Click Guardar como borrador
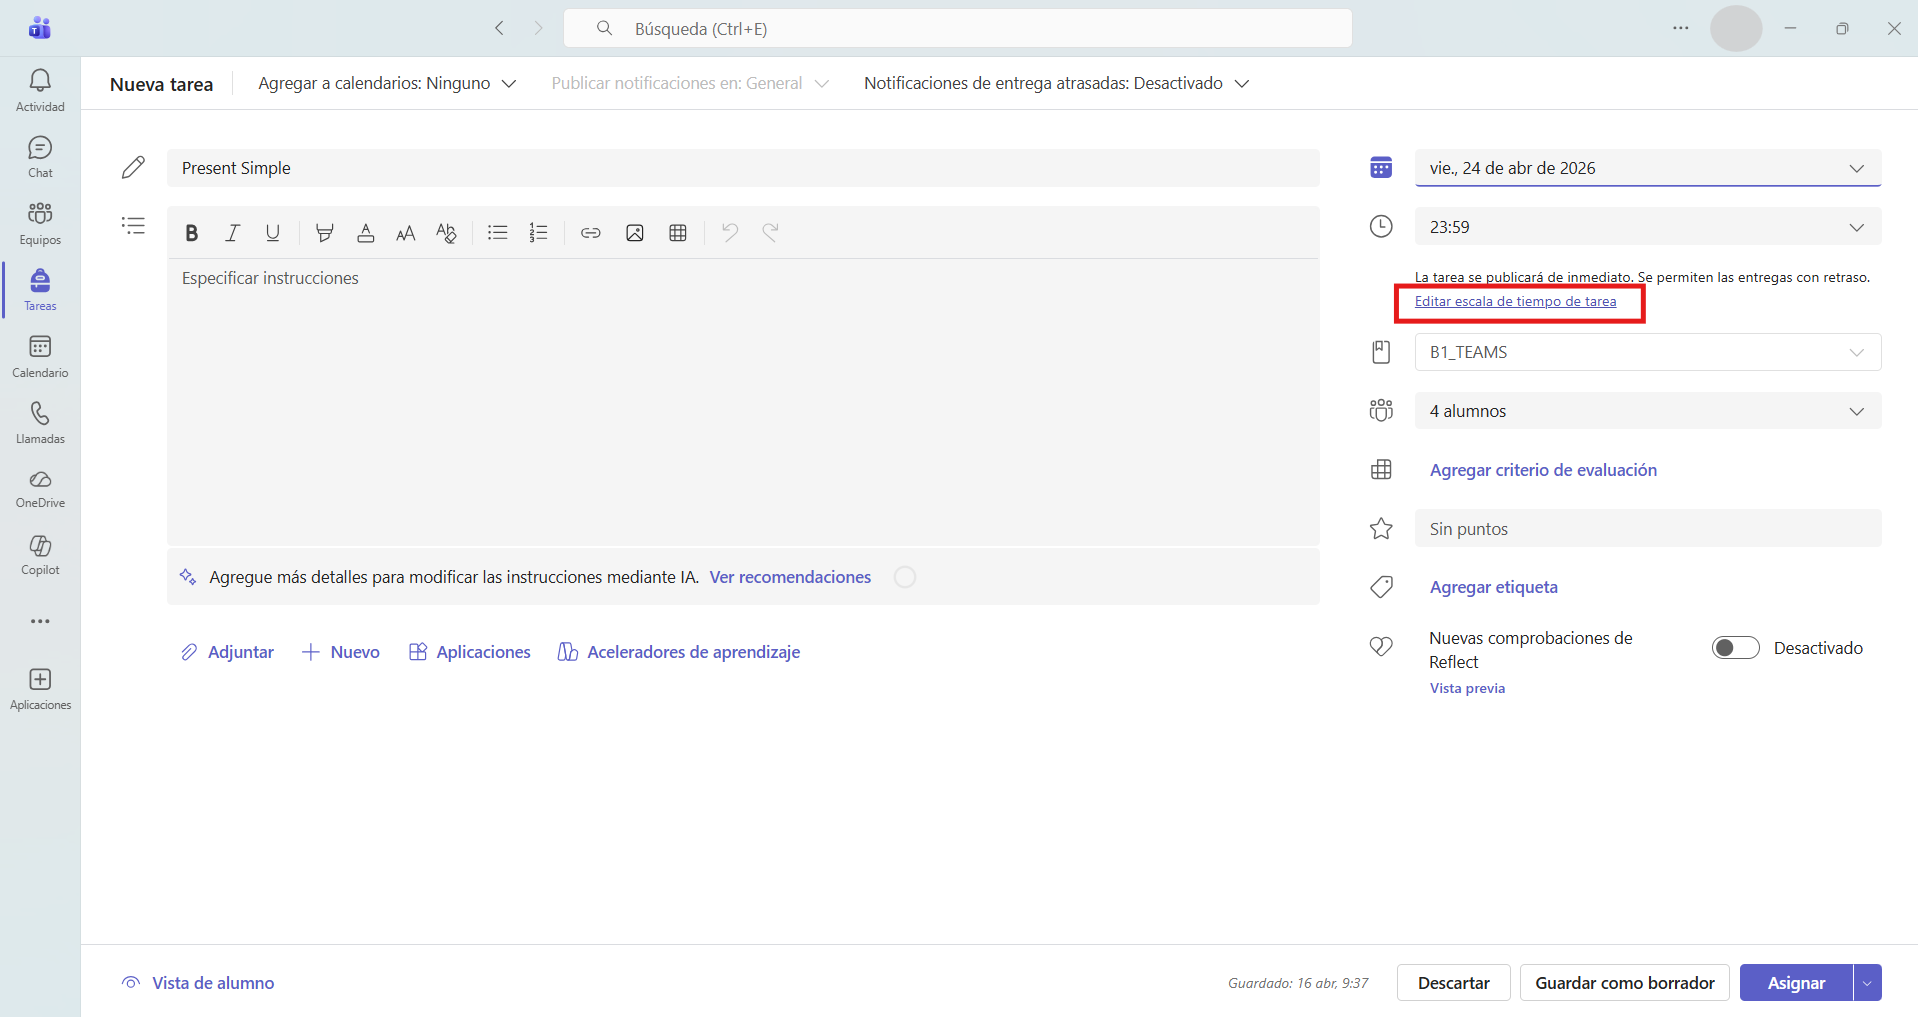1918x1017 pixels. click(1625, 983)
